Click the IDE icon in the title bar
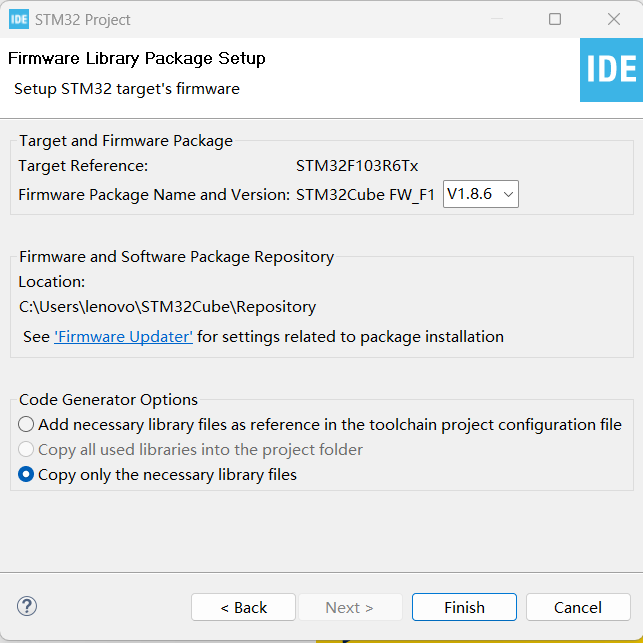643x643 pixels. 19,19
